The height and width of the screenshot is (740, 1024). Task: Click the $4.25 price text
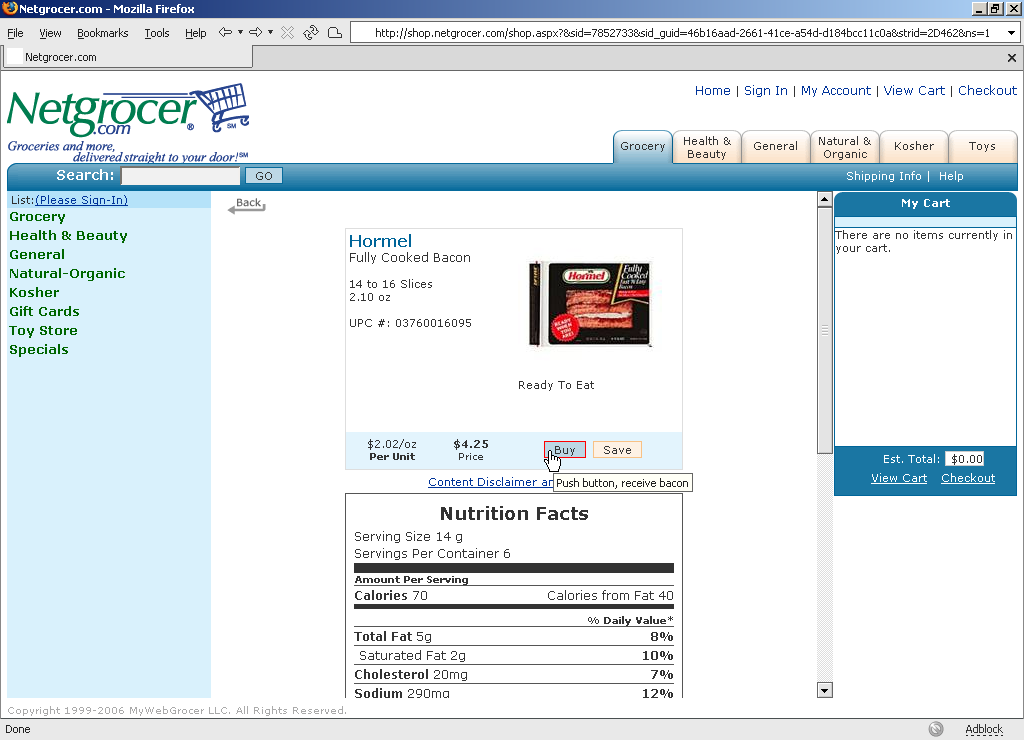click(x=471, y=444)
